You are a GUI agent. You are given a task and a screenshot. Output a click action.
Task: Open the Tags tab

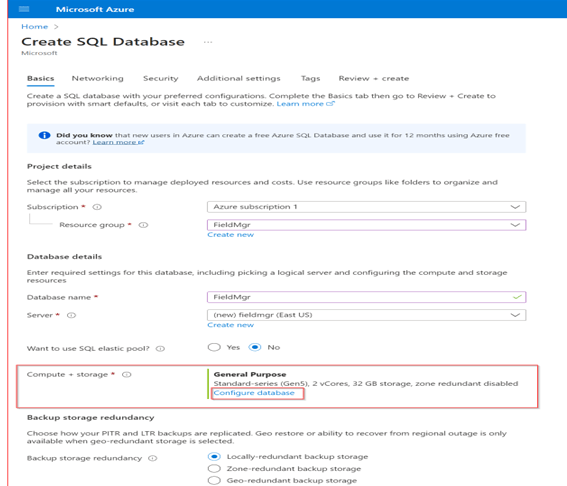(311, 78)
